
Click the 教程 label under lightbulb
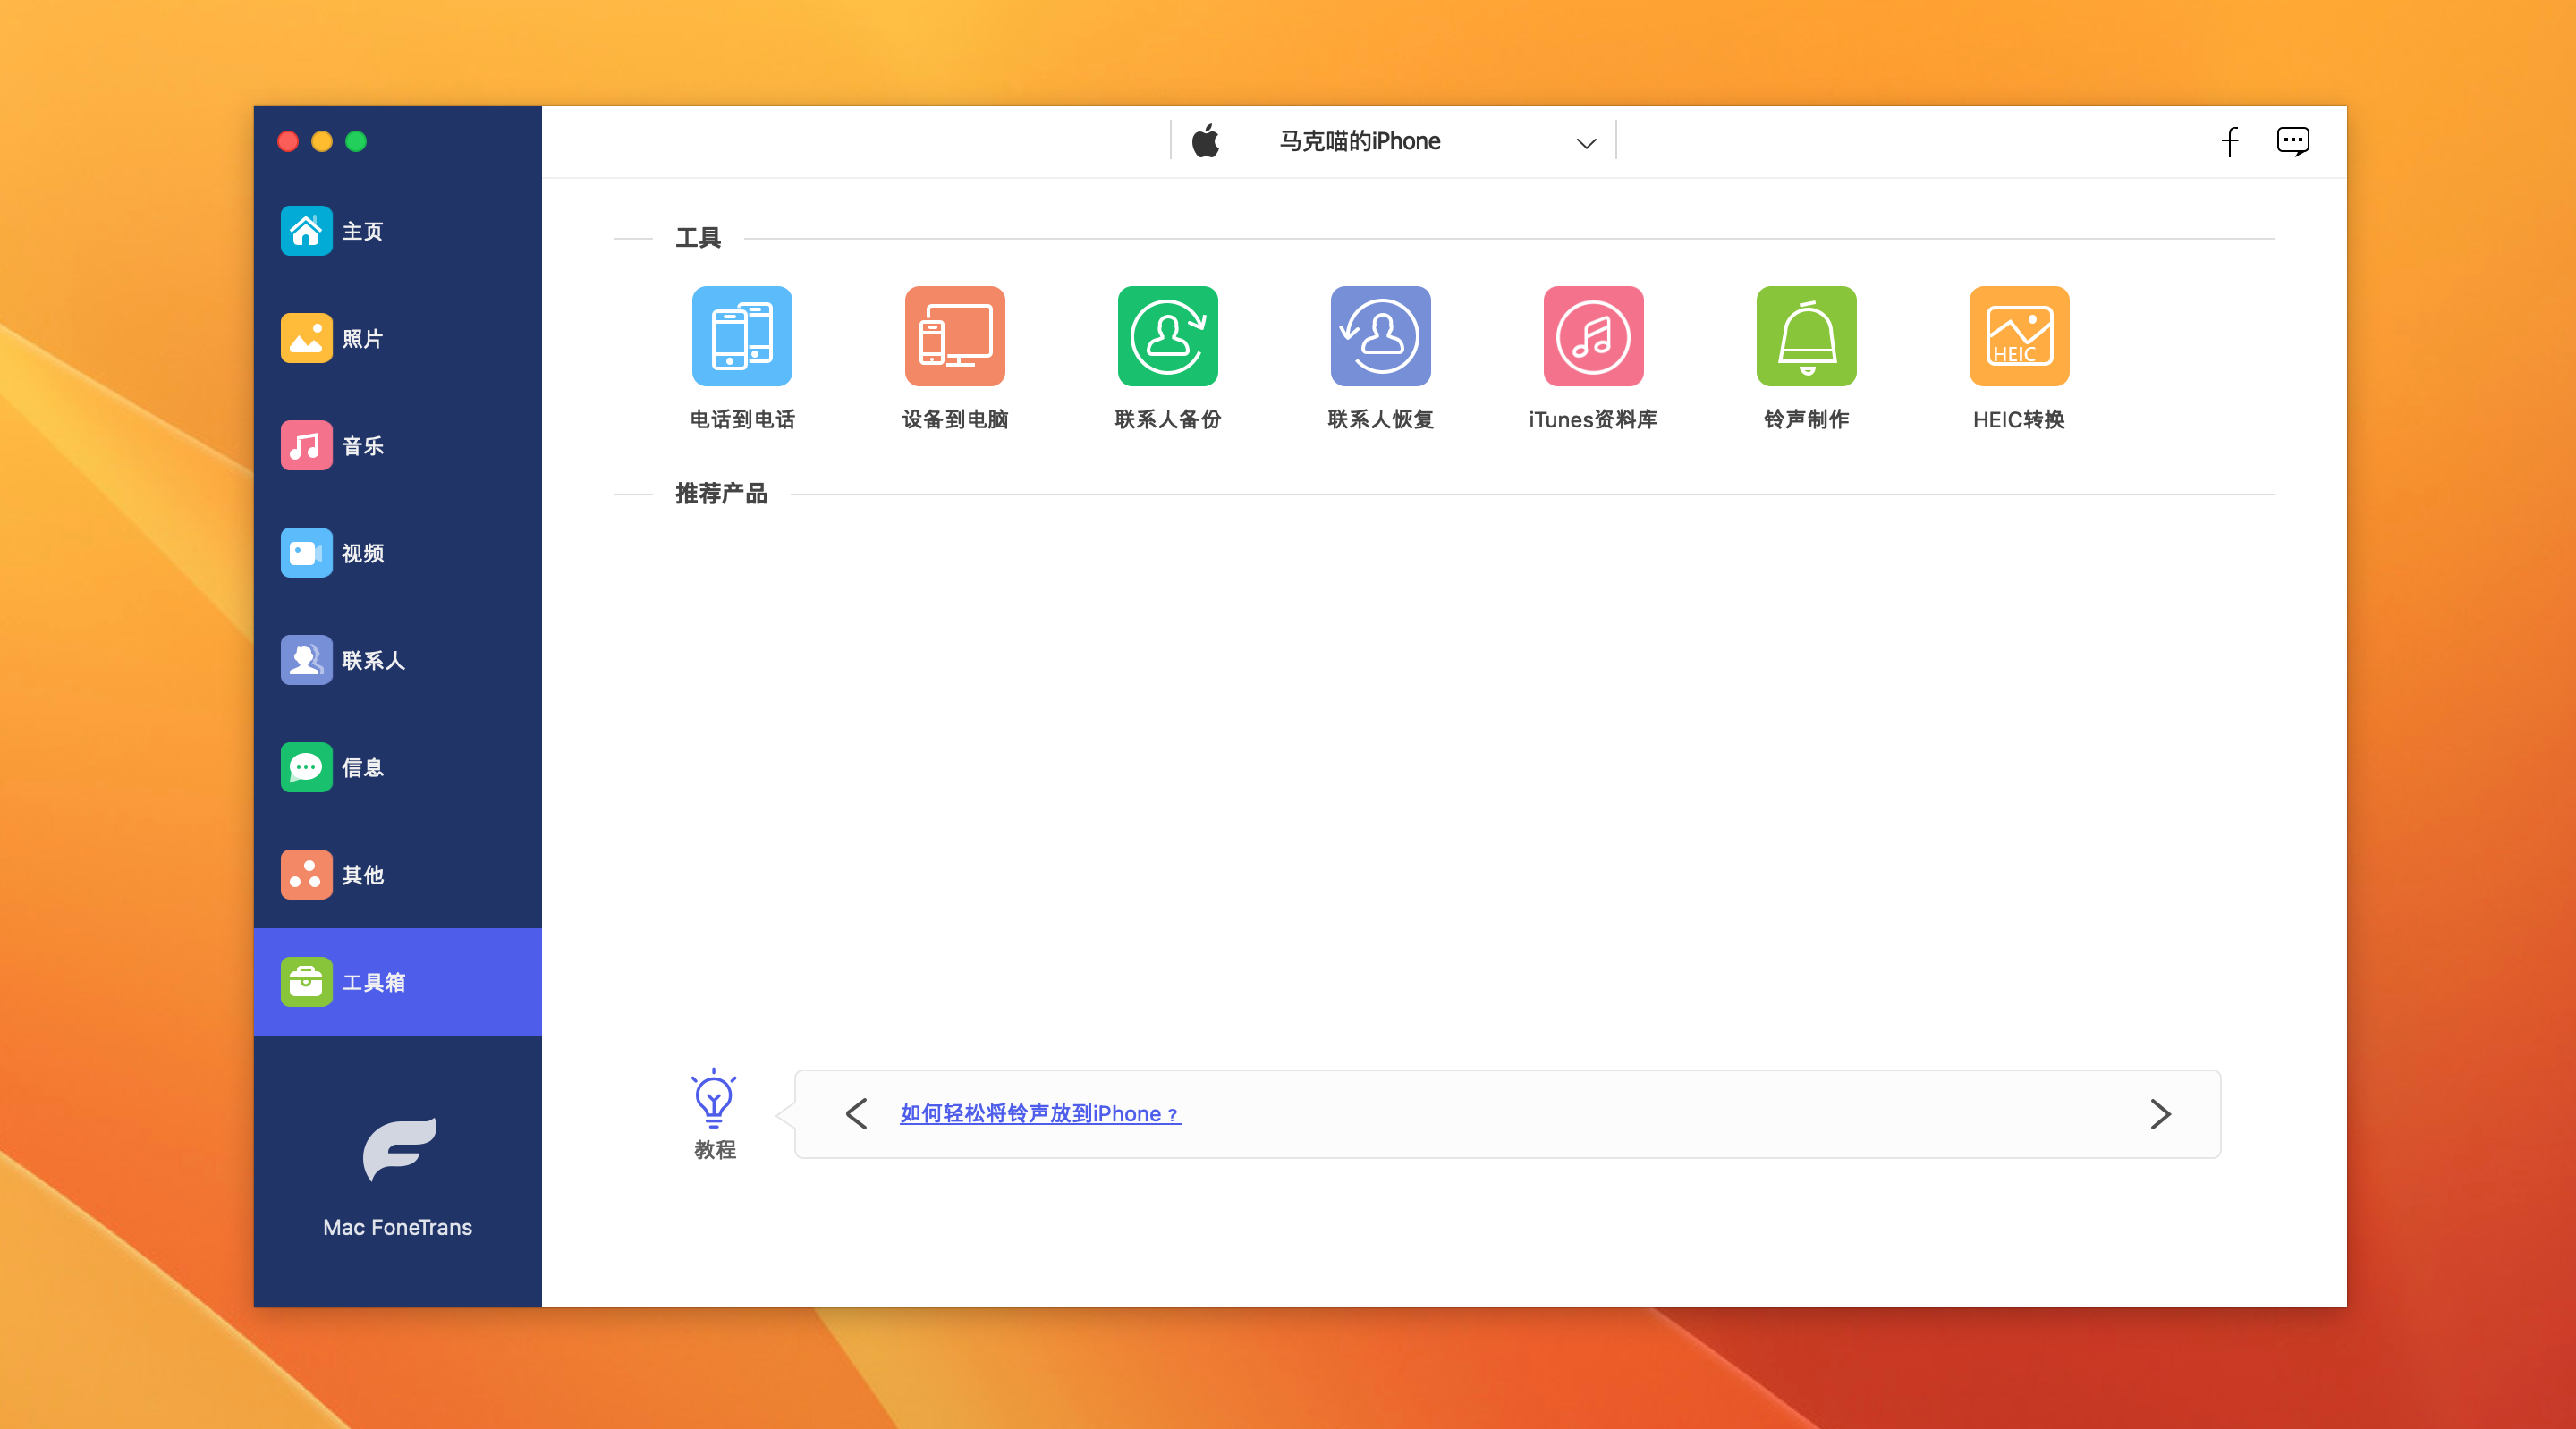tap(715, 1149)
